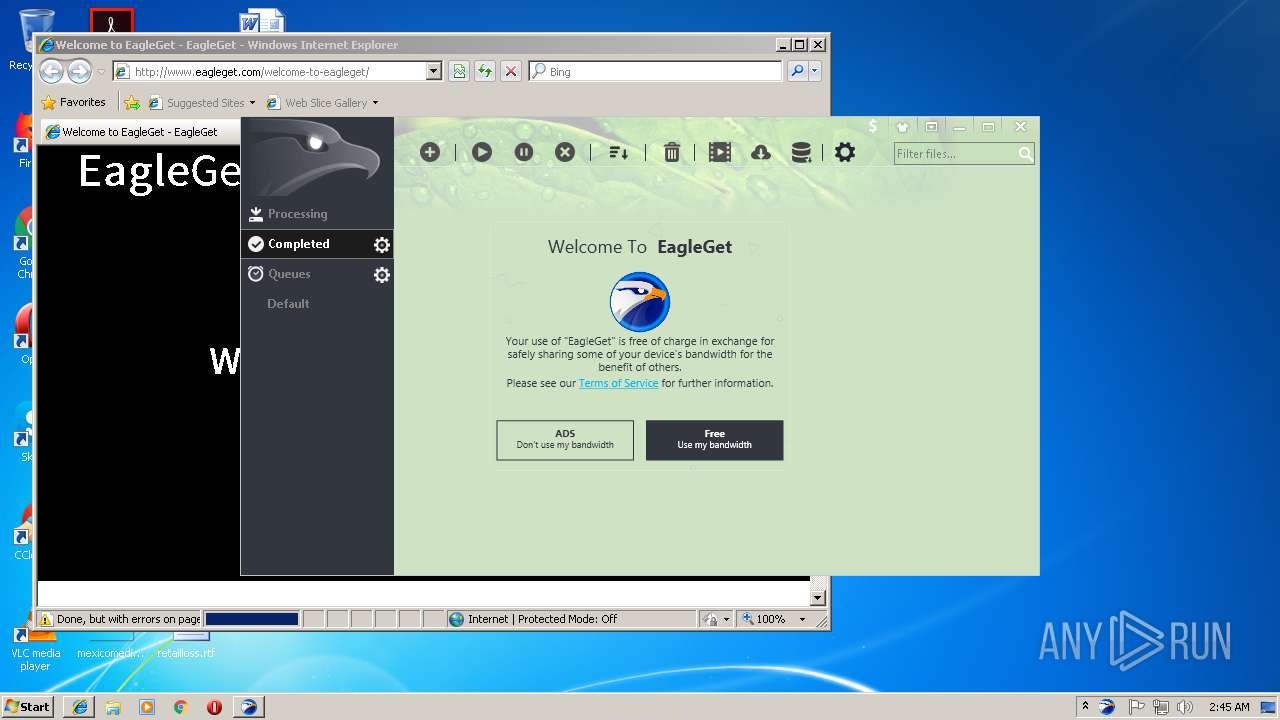Click IE scrollbar down arrow

817,598
